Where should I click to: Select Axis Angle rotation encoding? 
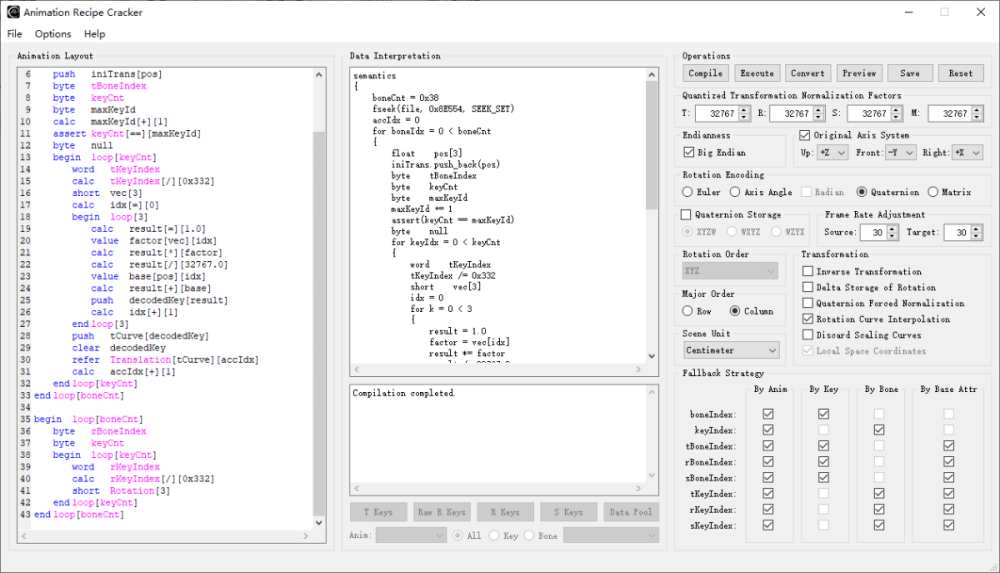pos(735,192)
